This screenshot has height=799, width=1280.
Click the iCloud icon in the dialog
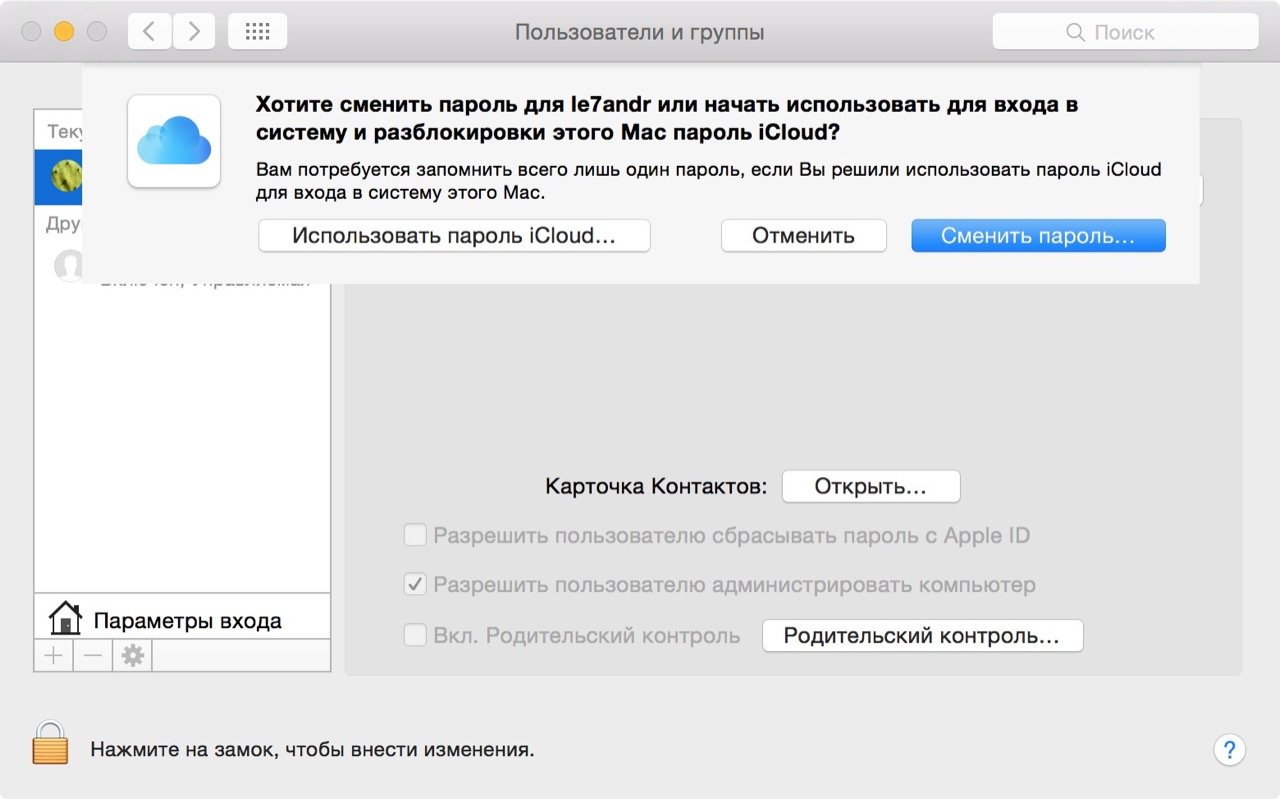coord(174,141)
